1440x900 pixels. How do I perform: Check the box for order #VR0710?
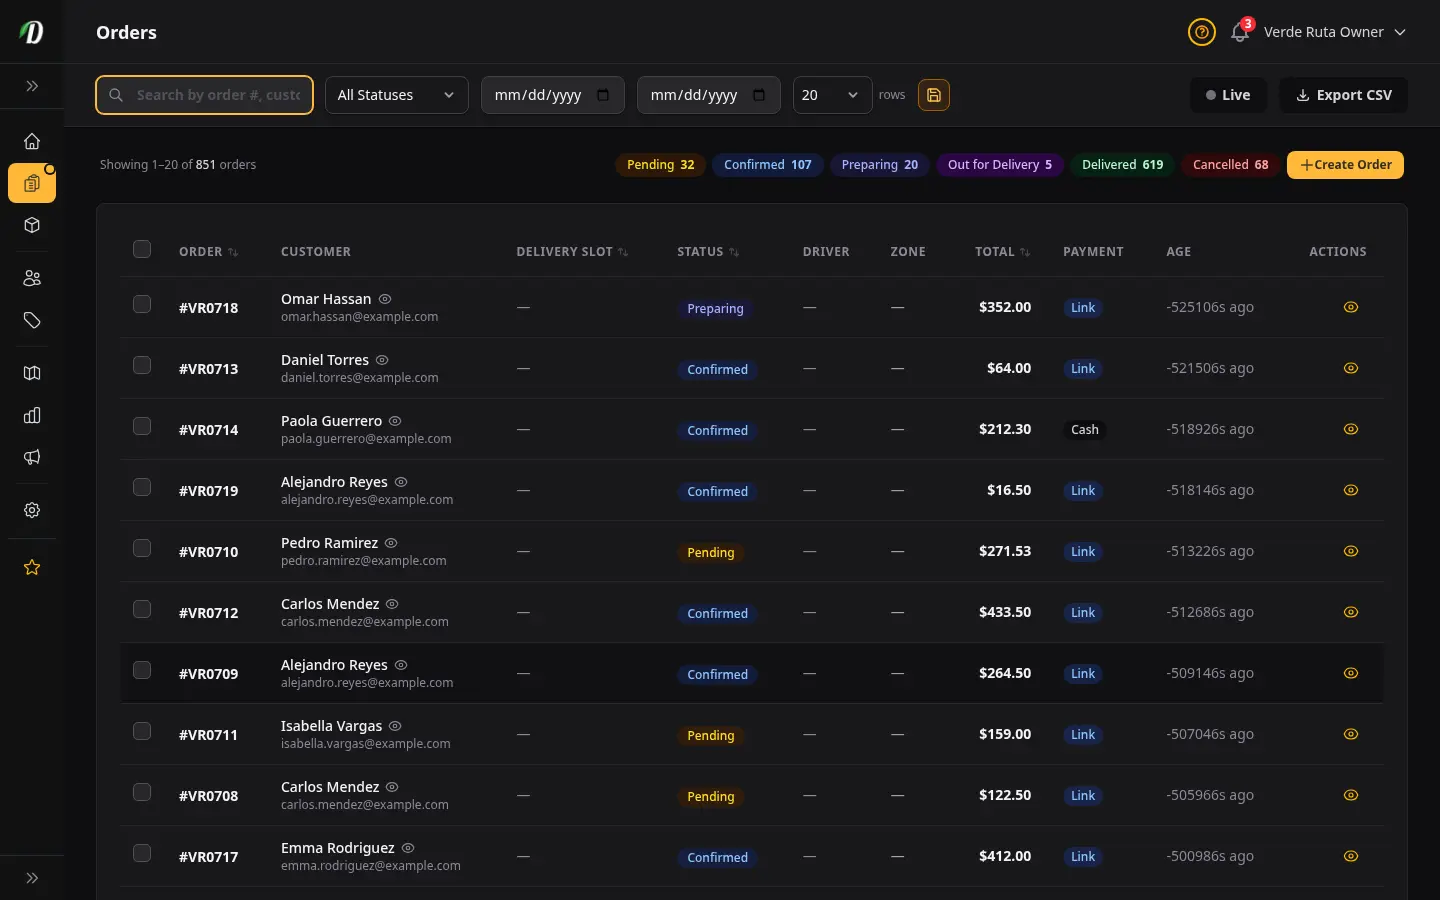pyautogui.click(x=142, y=548)
